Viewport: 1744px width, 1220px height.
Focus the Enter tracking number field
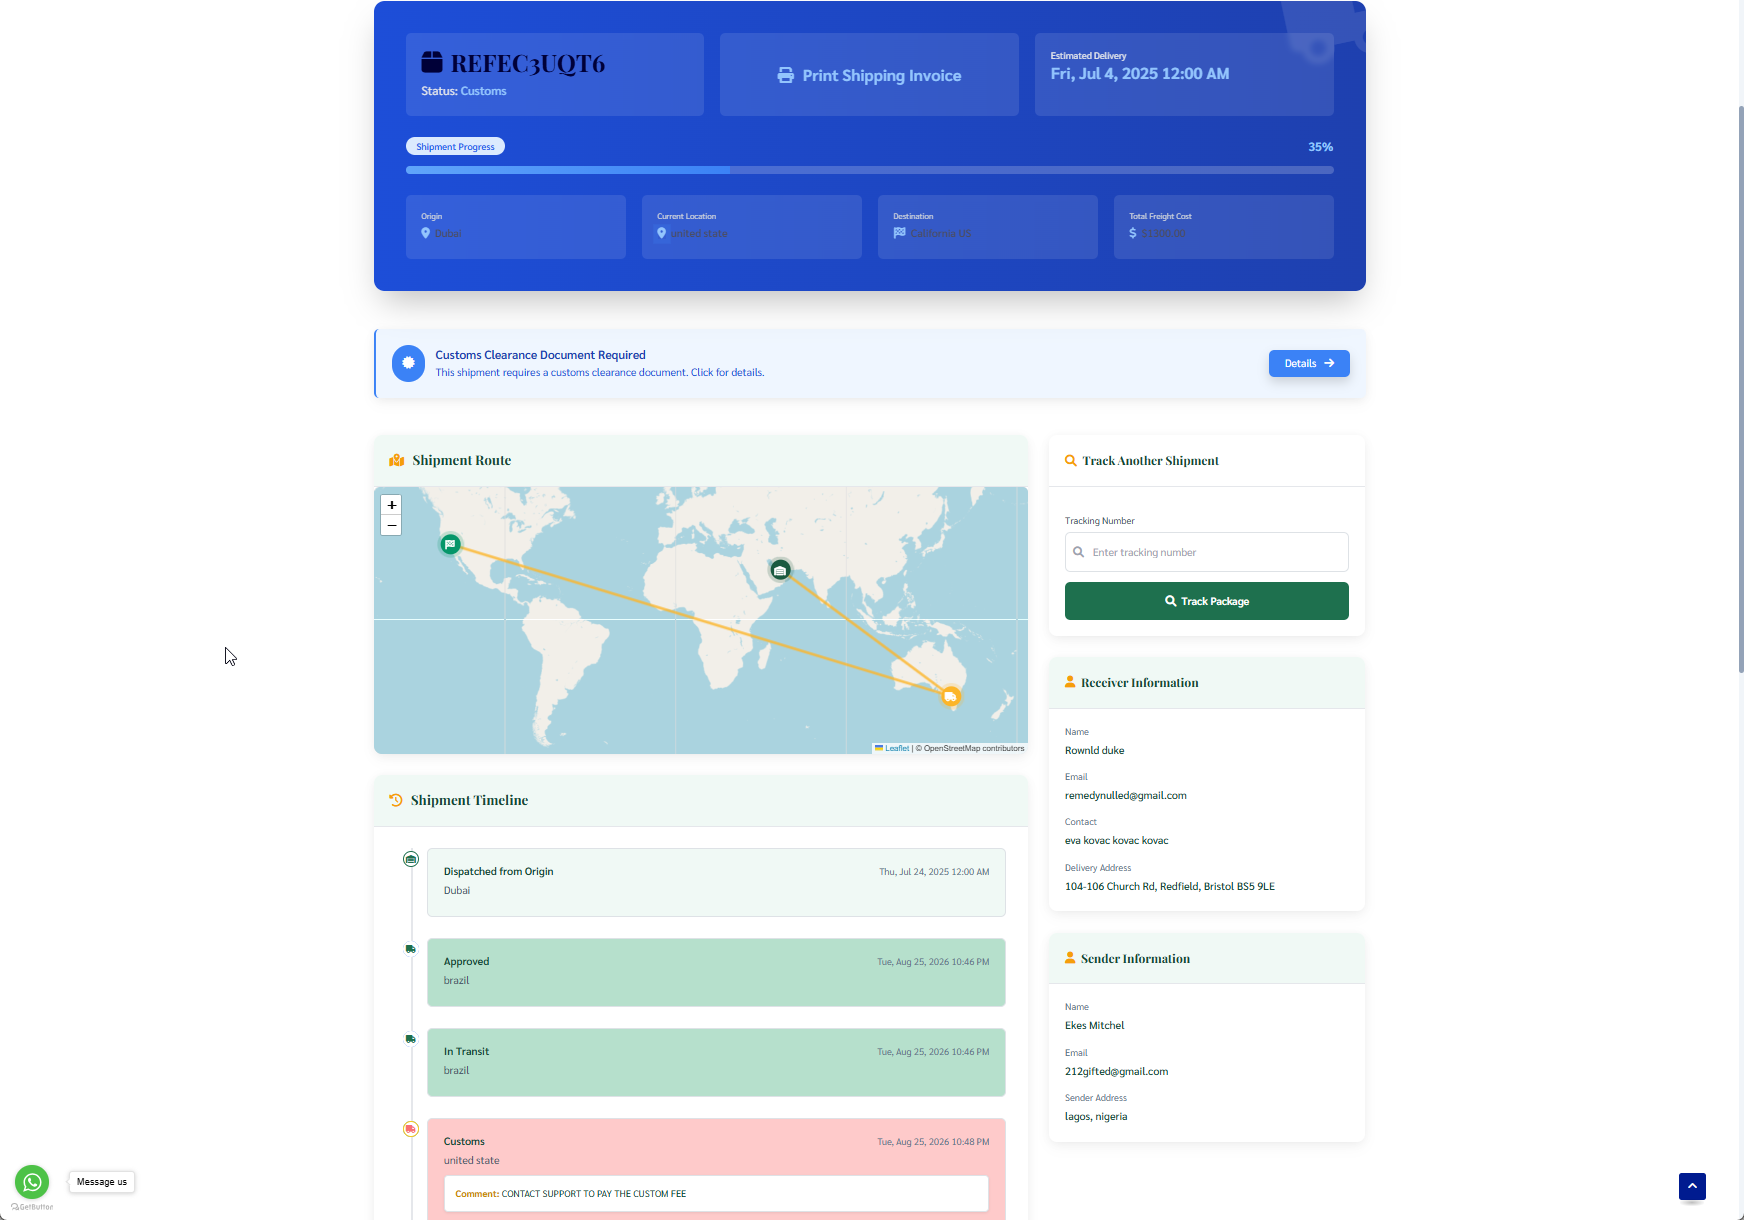[1206, 552]
